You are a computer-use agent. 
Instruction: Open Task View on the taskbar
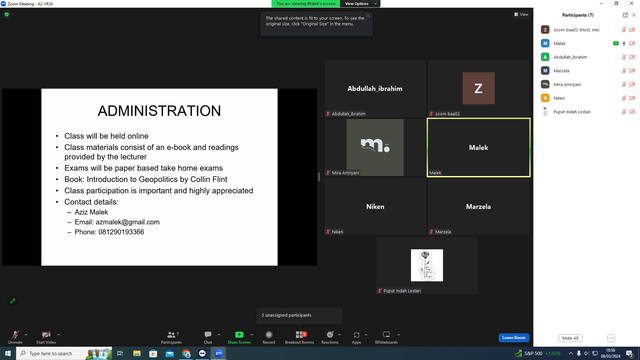120,353
